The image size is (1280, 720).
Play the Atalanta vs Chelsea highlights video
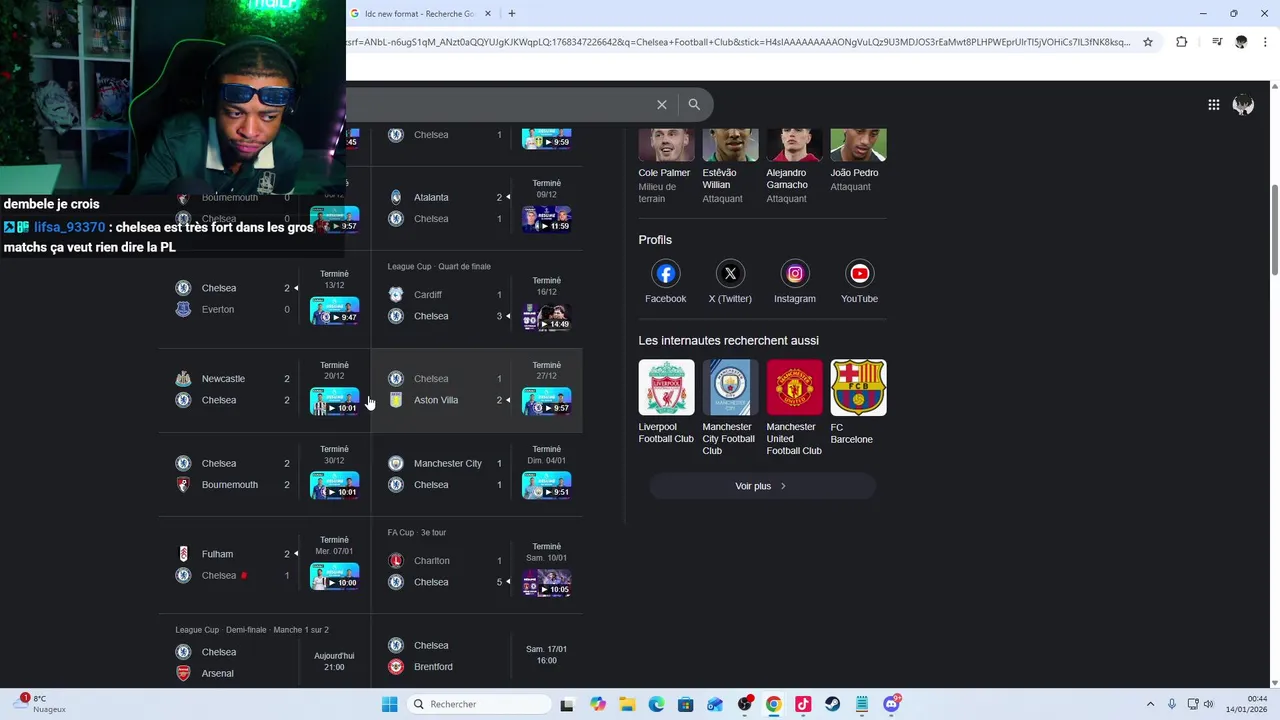[x=547, y=219]
